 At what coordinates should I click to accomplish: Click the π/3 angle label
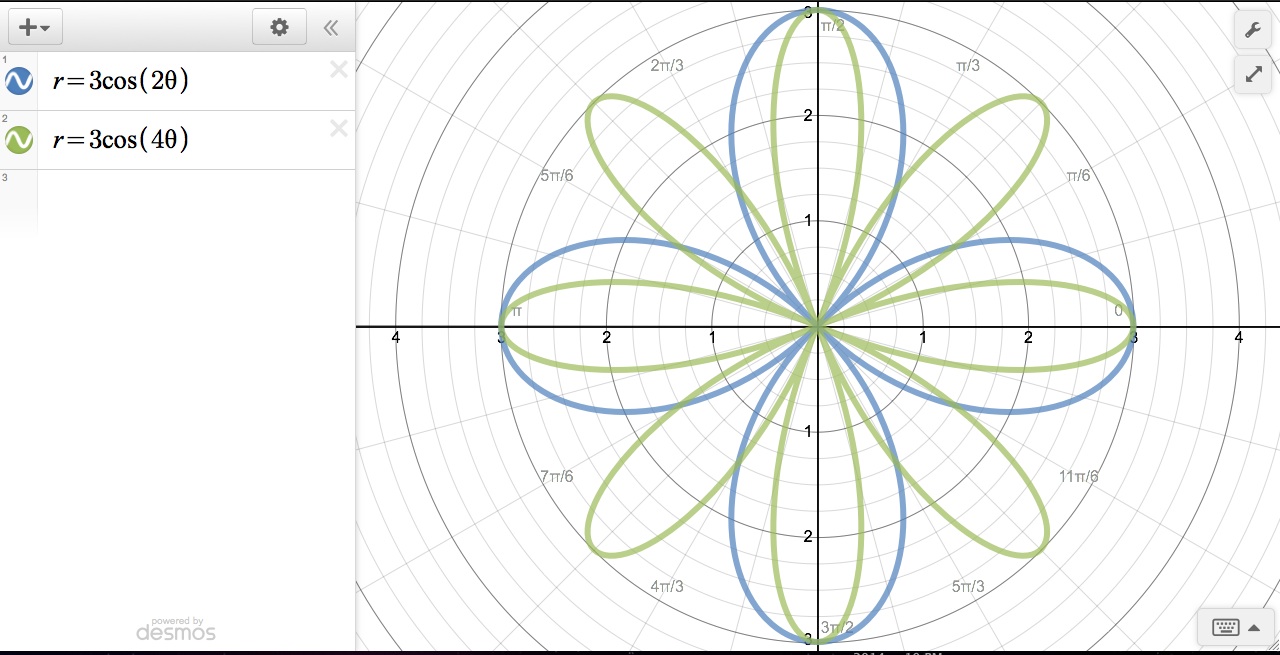(968, 65)
